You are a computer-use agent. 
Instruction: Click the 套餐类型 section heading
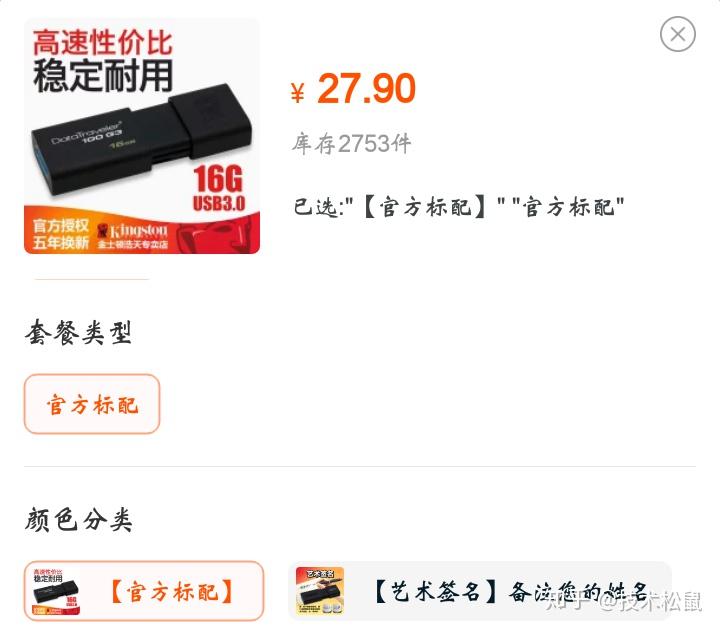point(79,332)
